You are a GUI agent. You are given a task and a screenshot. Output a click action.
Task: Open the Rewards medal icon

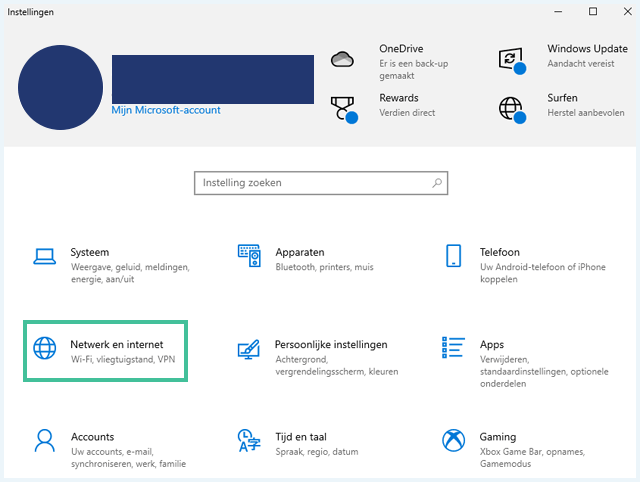344,109
